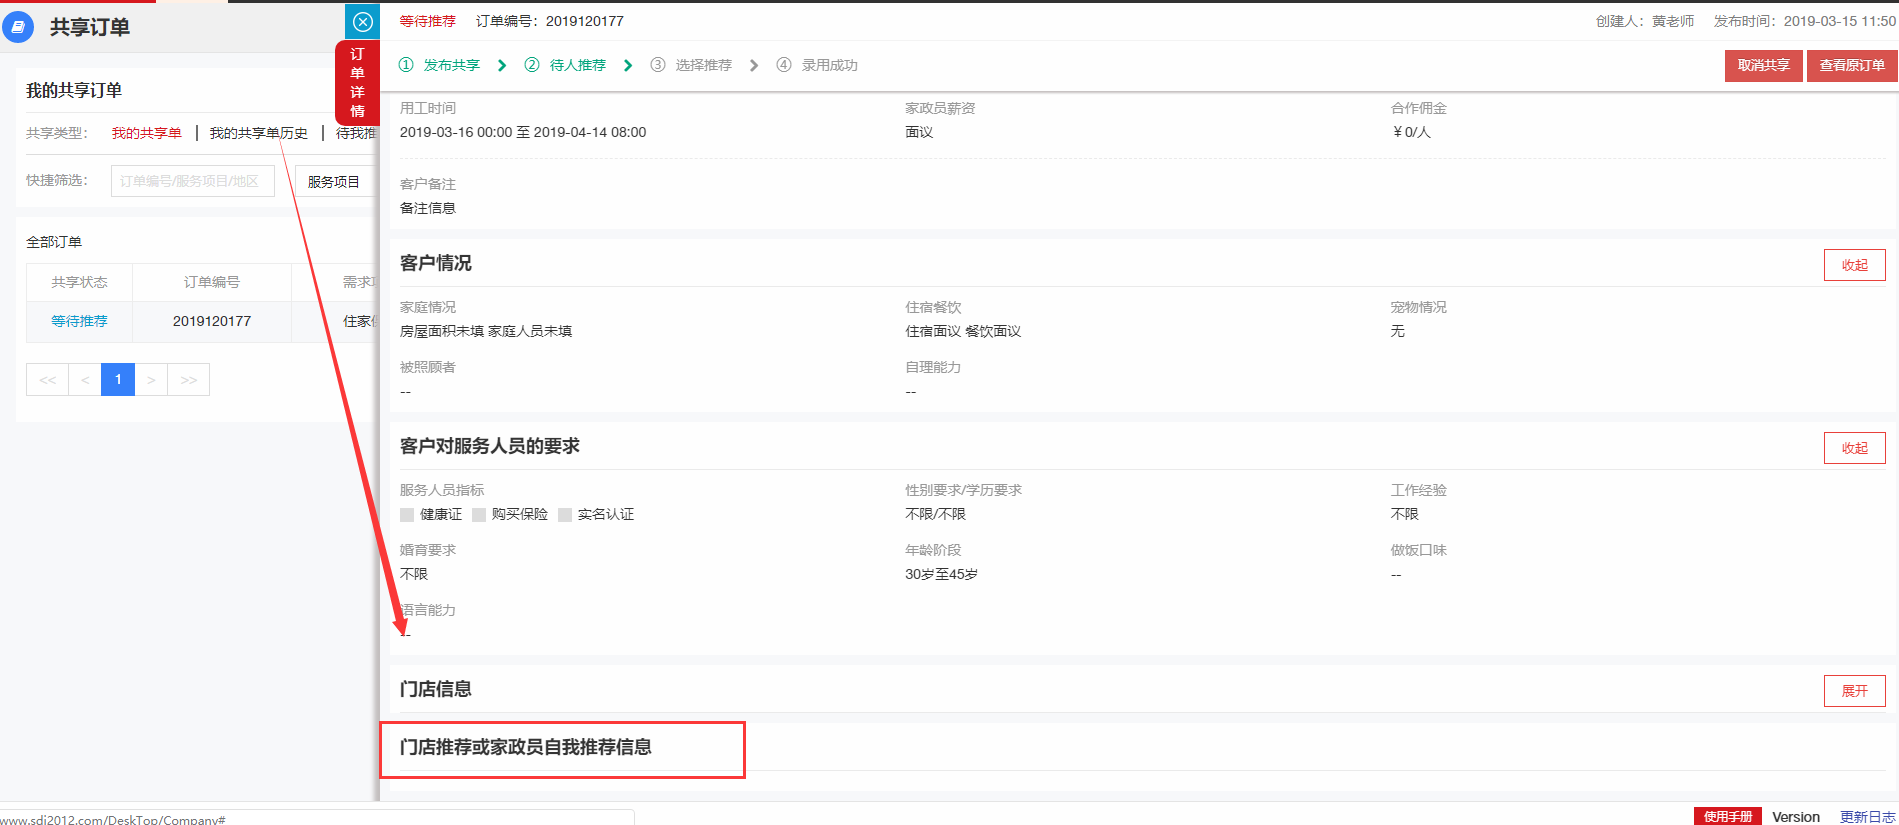Click the 查看原订单 button
This screenshot has width=1899, height=825.
click(x=1851, y=65)
